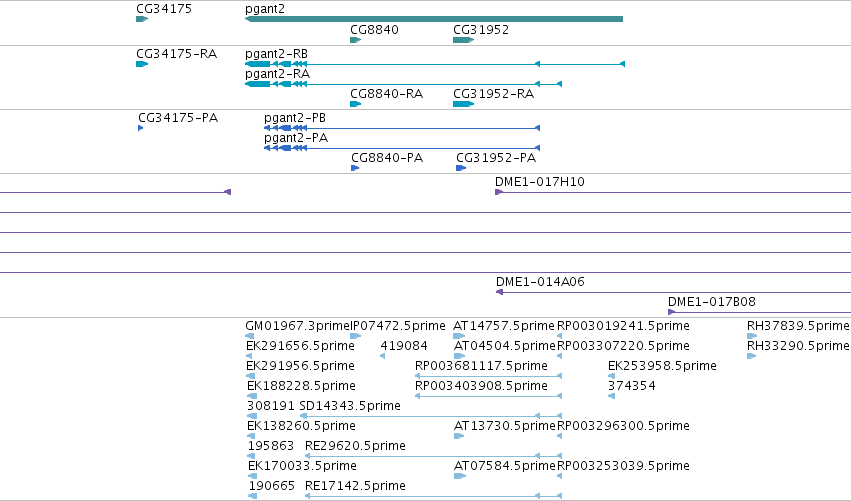Choose the SD14343.5prime EST label
This screenshot has width=851, height=501.
[350, 406]
